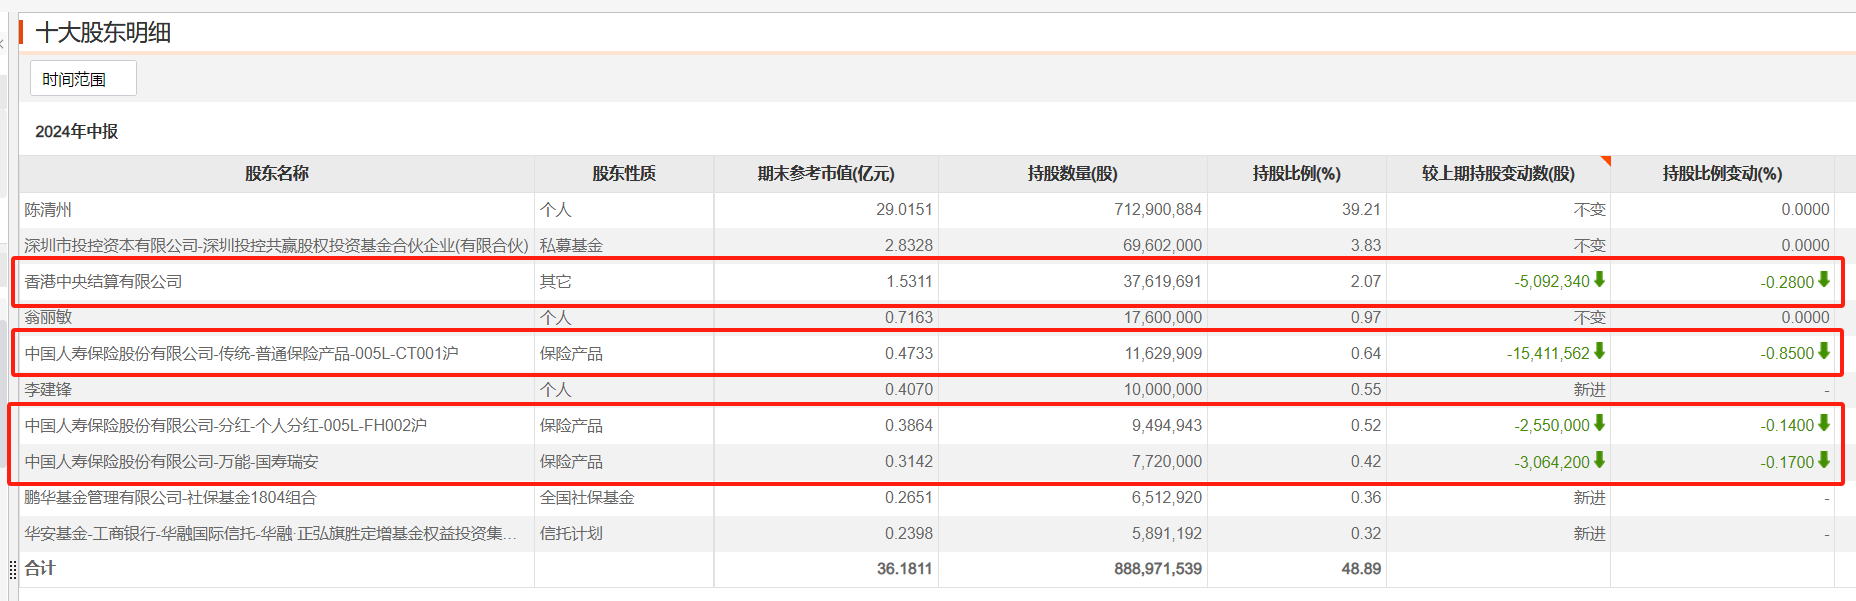Click green down arrow next to -3,064,200
This screenshot has height=601, width=1856.
(1599, 460)
